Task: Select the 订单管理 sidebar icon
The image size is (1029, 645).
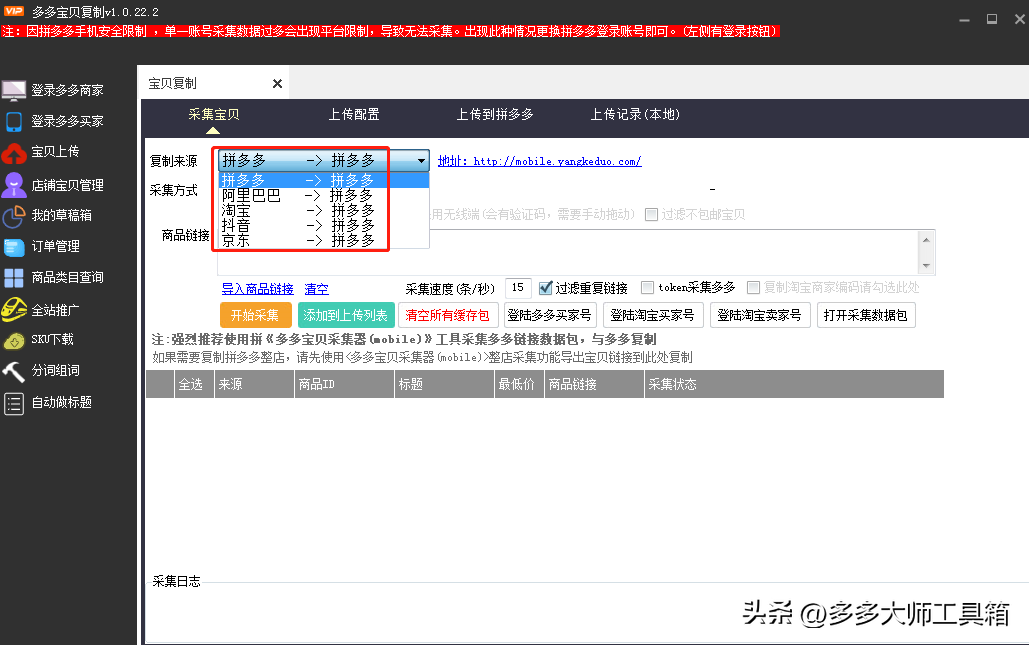Action: (67, 247)
